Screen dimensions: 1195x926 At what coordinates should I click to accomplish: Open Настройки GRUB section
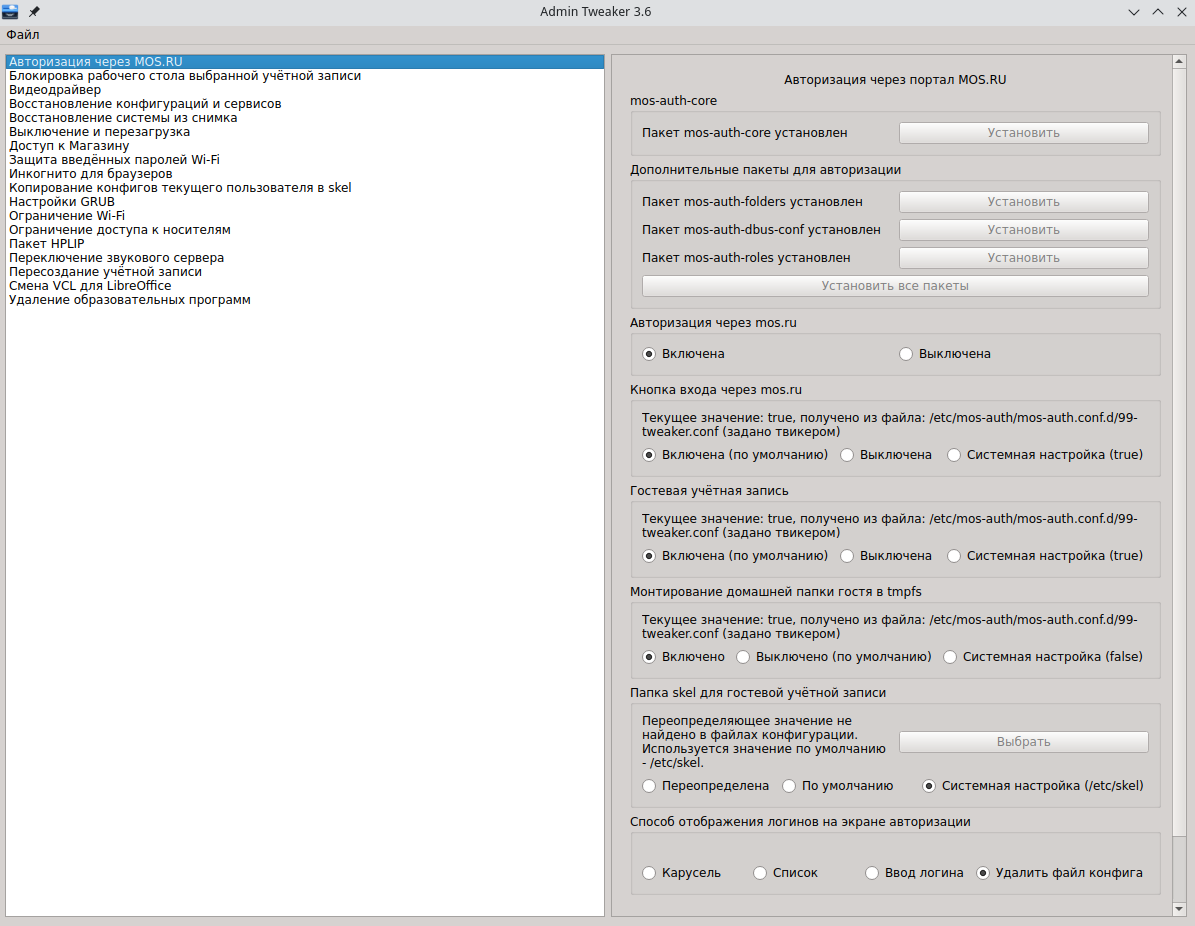[62, 202]
